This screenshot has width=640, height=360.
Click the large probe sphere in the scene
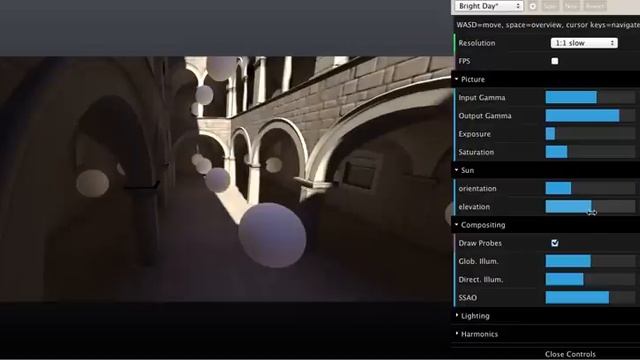pos(272,235)
